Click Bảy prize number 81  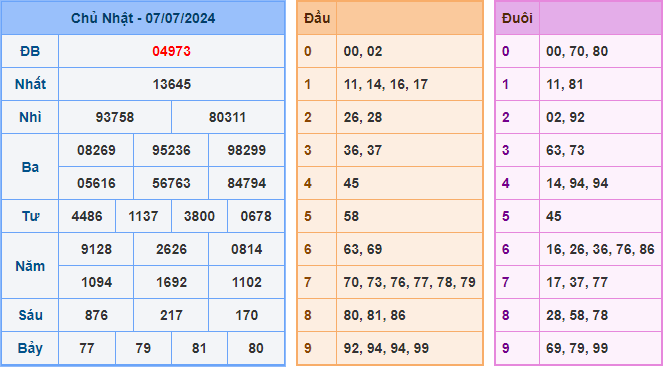click(199, 348)
